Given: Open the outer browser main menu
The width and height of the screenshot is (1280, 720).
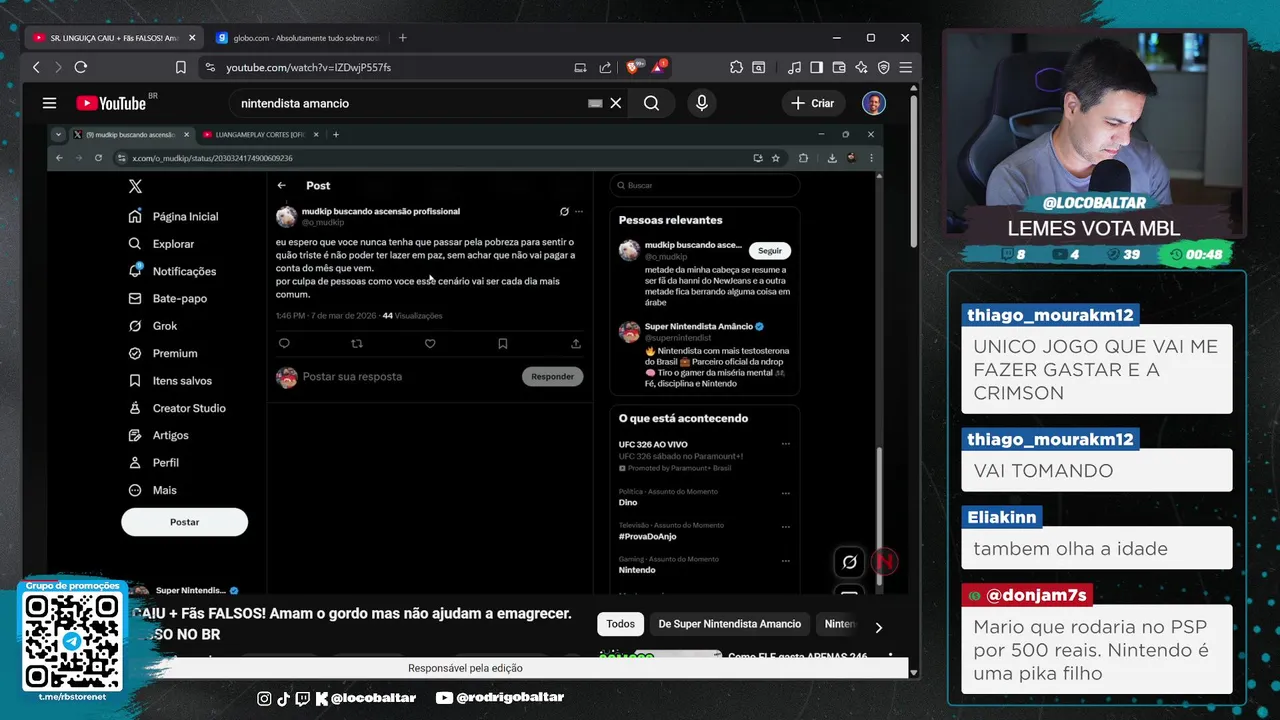Looking at the screenshot, I should [x=905, y=67].
